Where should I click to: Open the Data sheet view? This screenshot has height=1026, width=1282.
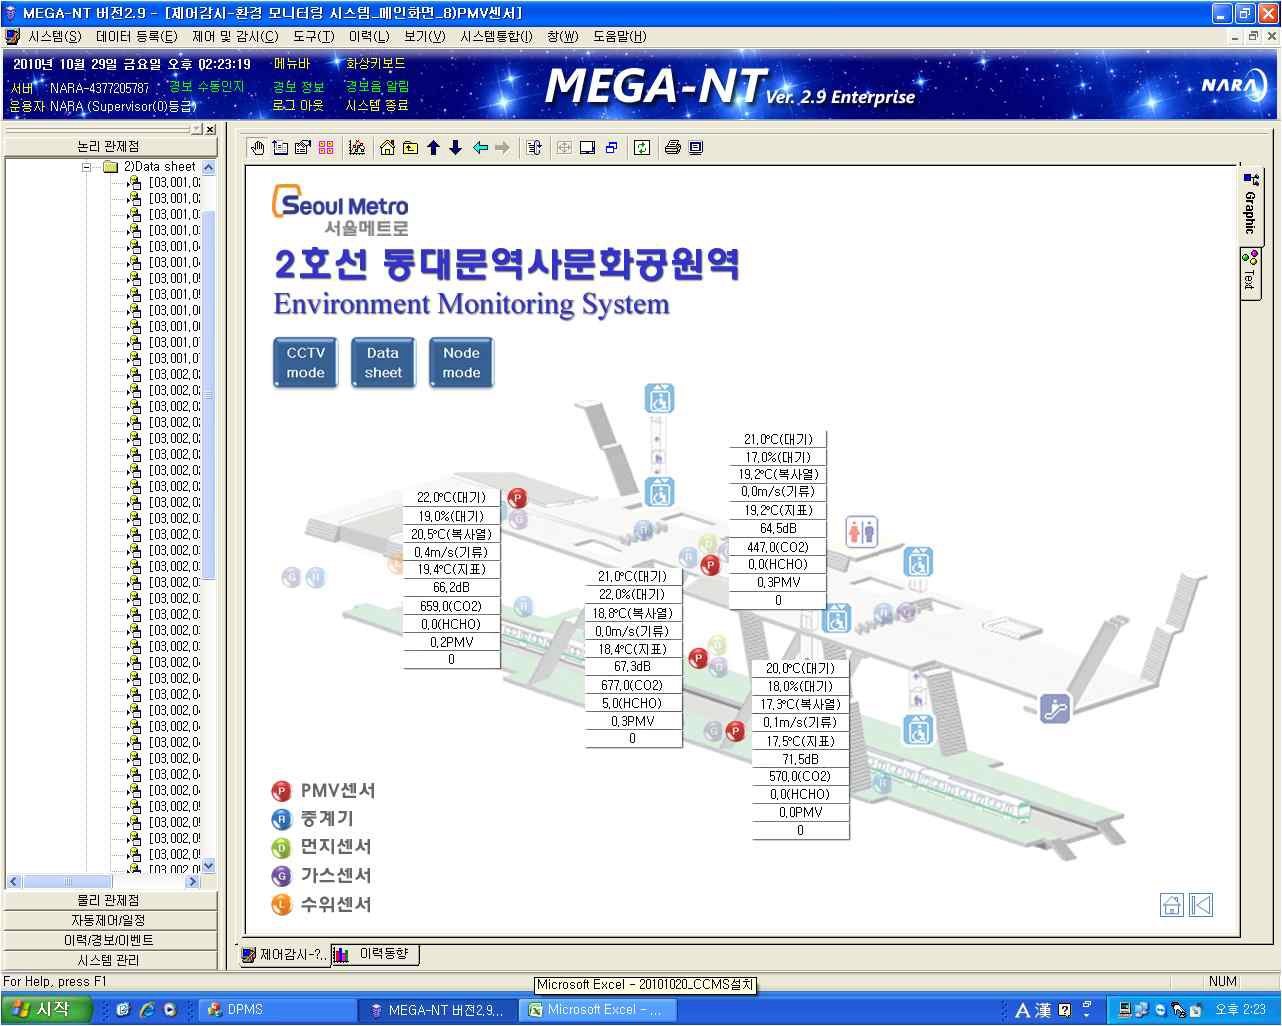383,362
